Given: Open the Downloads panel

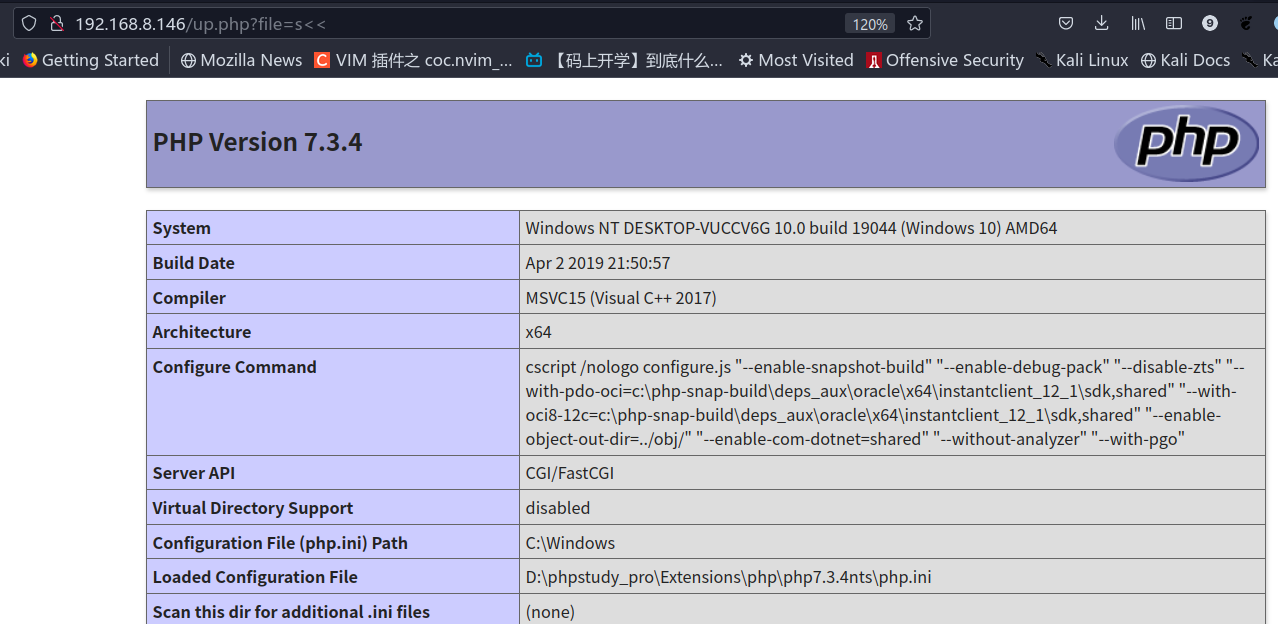Looking at the screenshot, I should pos(1101,23).
